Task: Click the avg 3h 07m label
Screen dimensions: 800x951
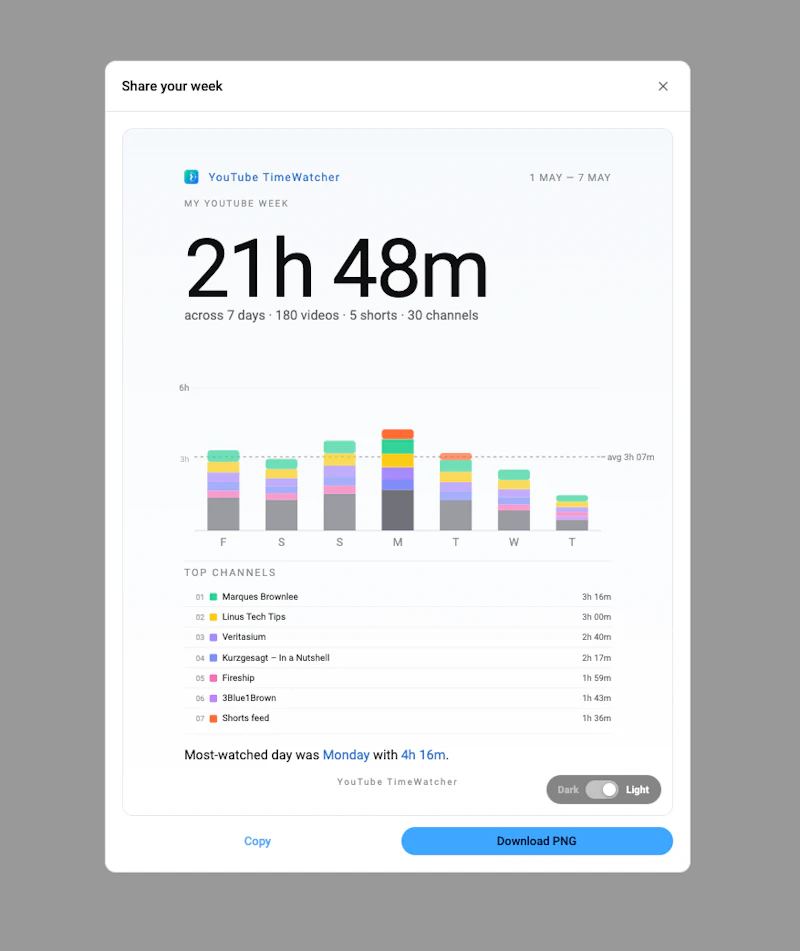Action: pyautogui.click(x=631, y=457)
